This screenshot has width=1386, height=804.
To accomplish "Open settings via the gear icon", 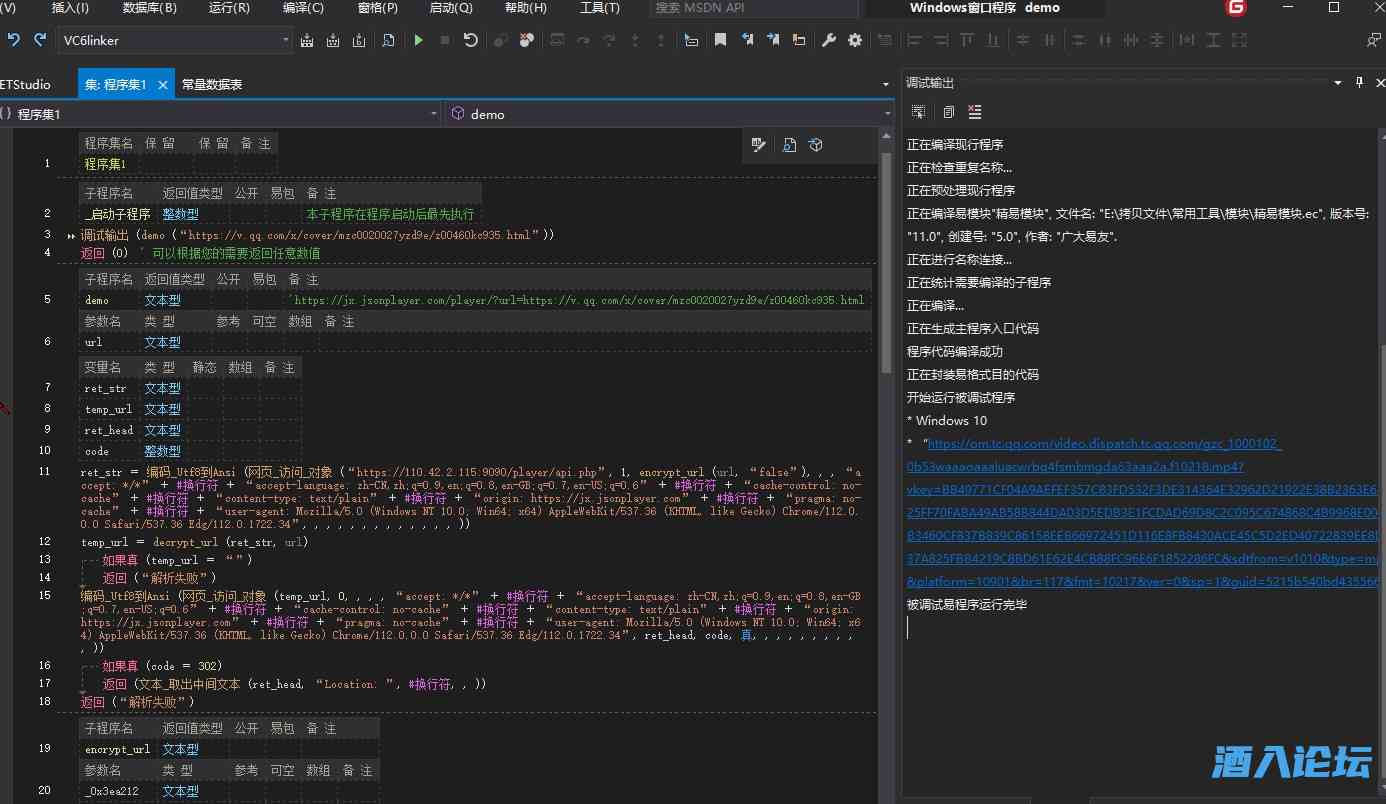I will [x=855, y=40].
